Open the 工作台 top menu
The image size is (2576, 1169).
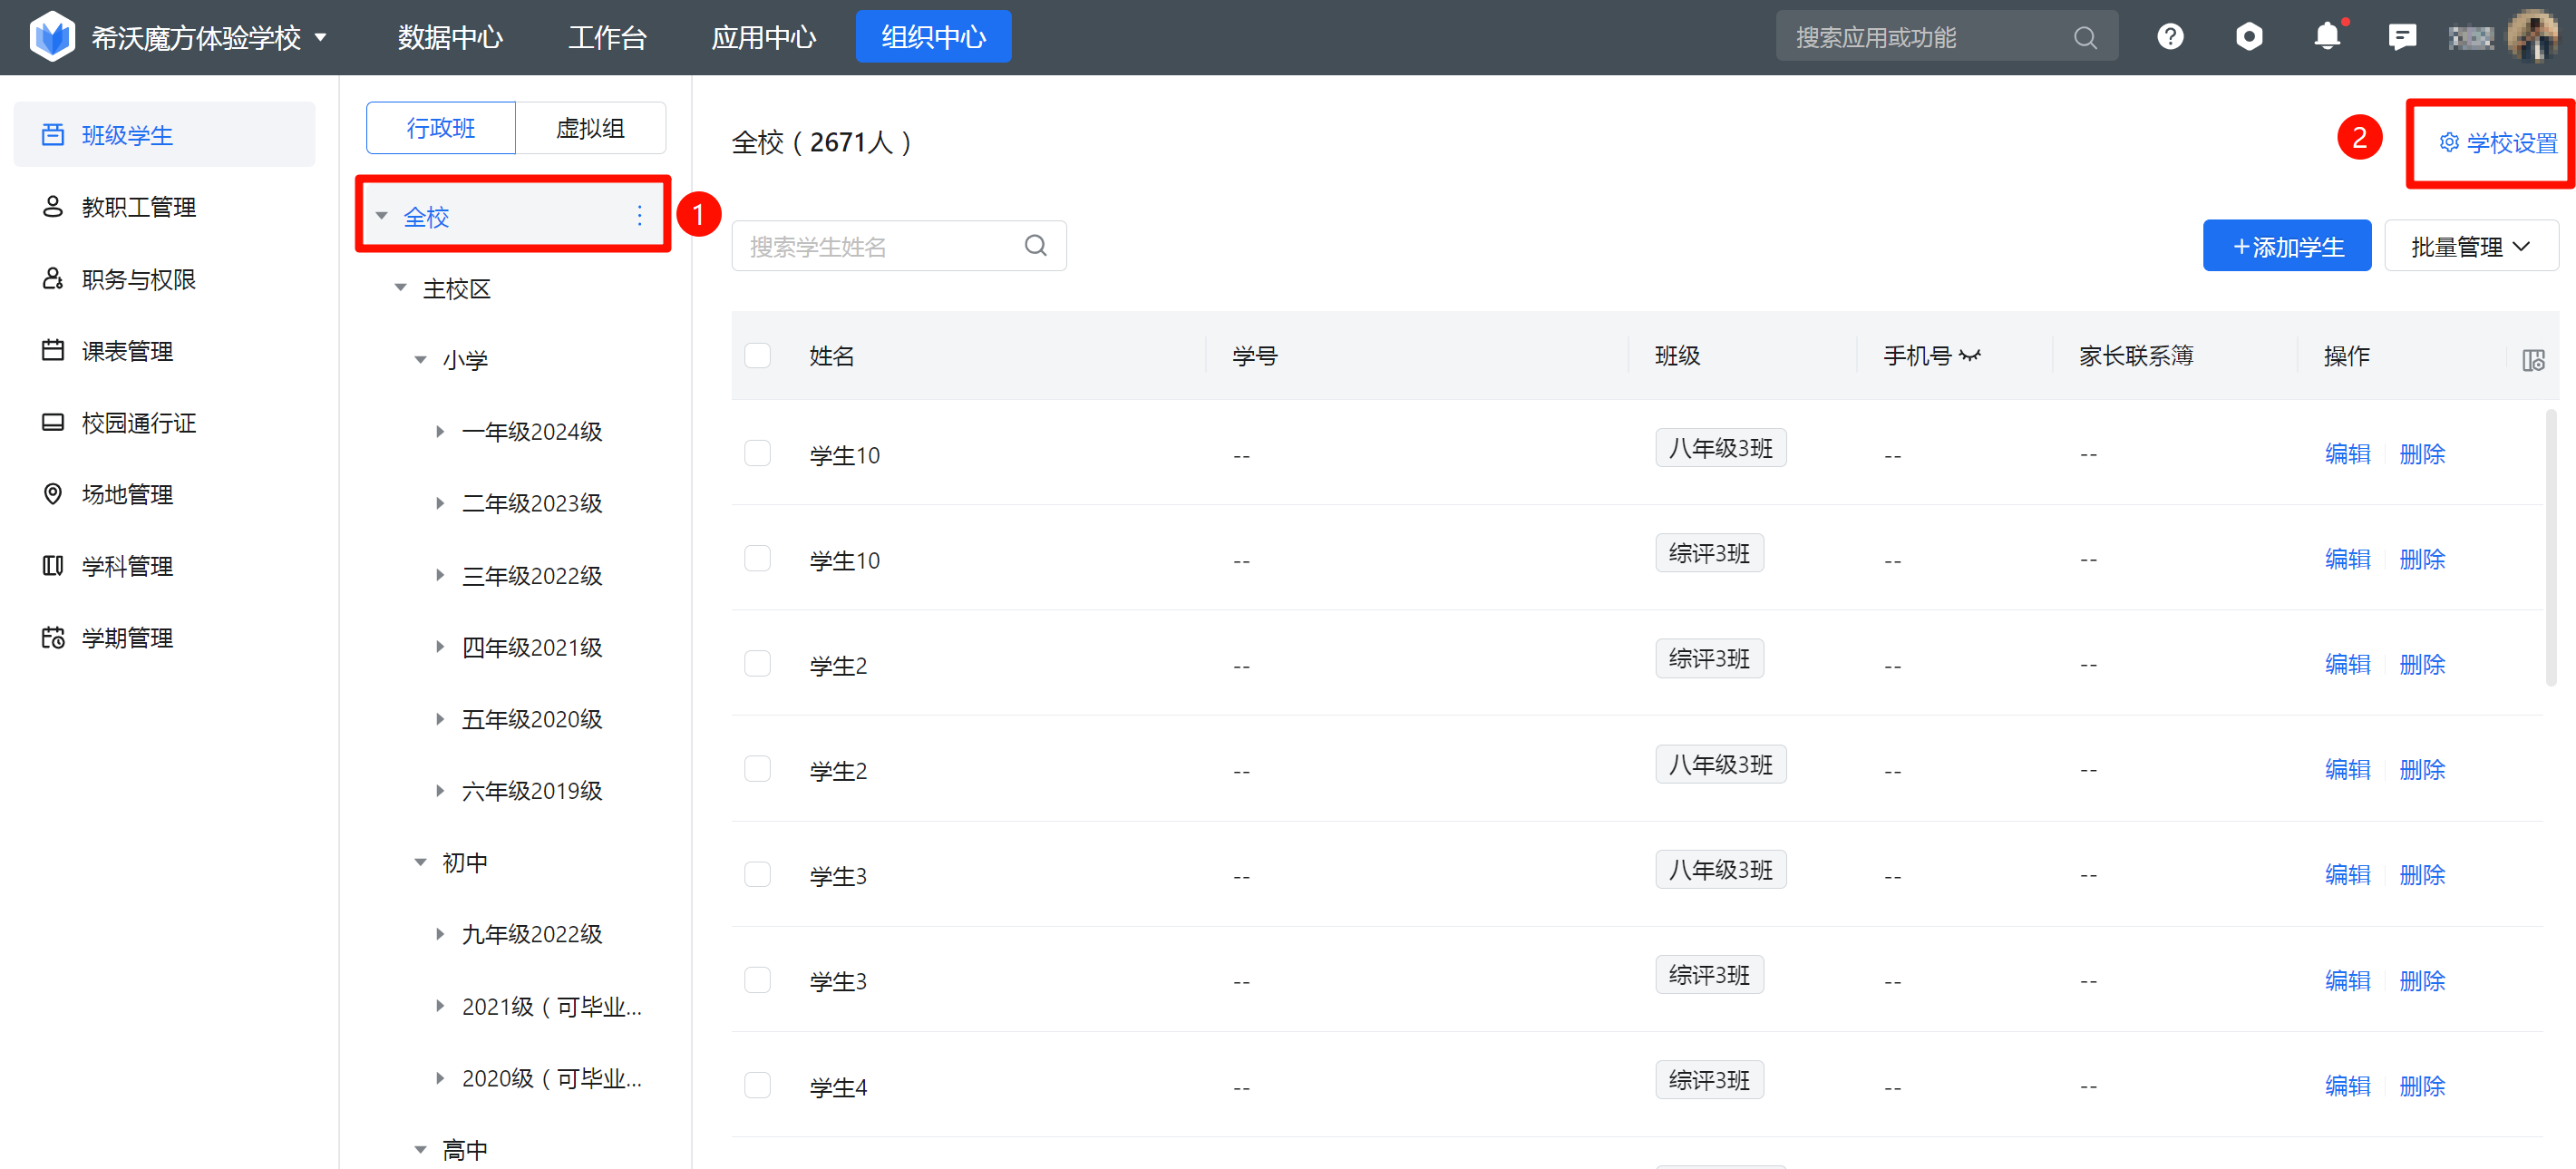click(x=608, y=38)
